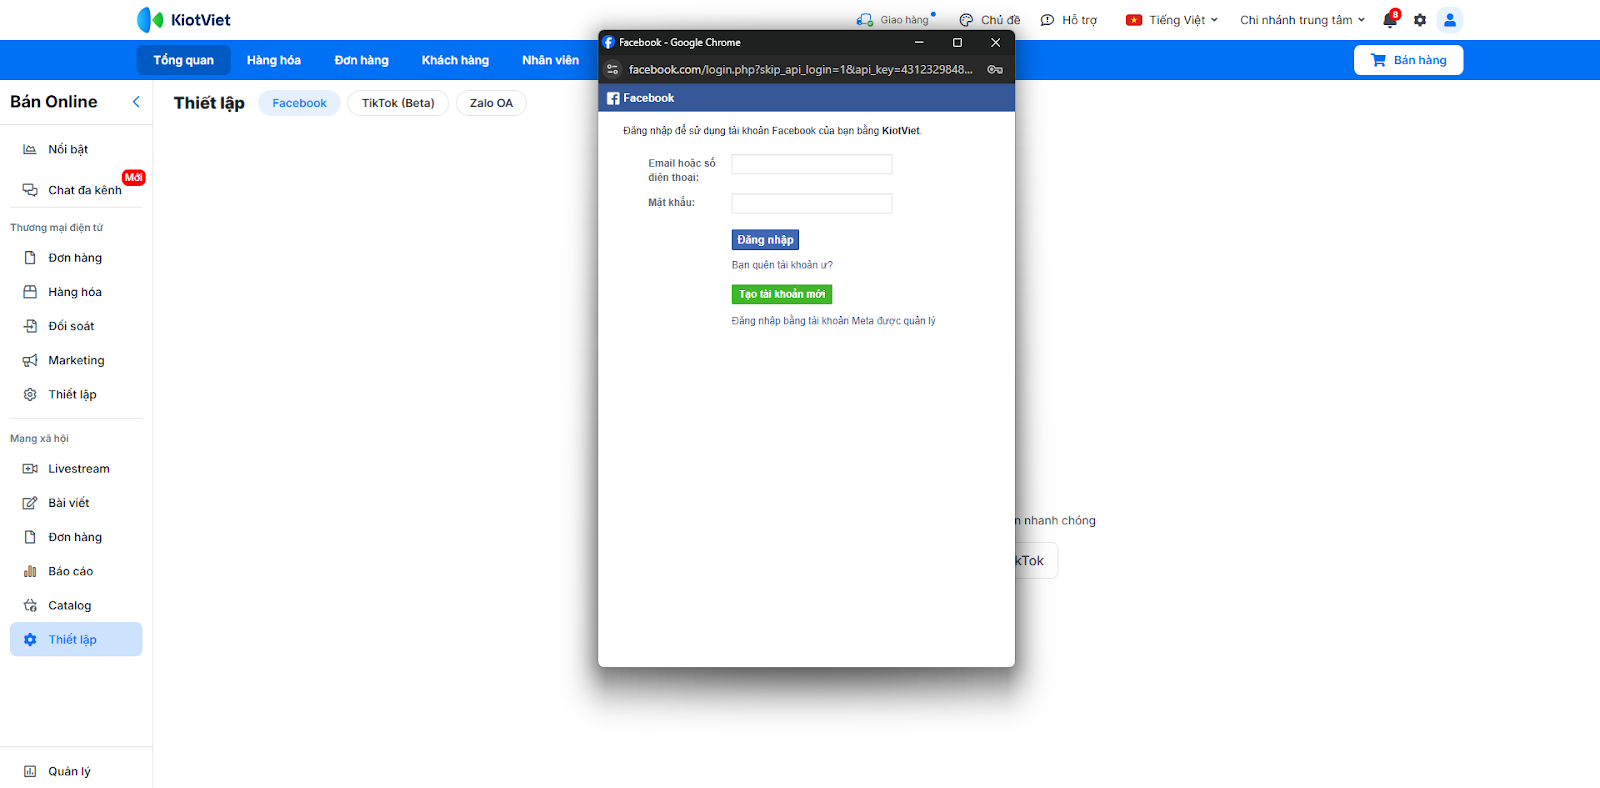Open the notifications bell
This screenshot has width=1600, height=788.
(1390, 20)
